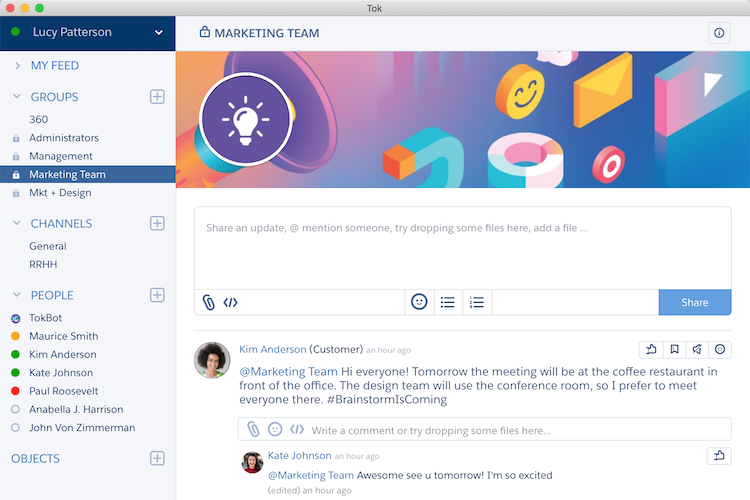Viewport: 750px width, 500px height.
Task: Open the Administrators group
Action: 64,138
